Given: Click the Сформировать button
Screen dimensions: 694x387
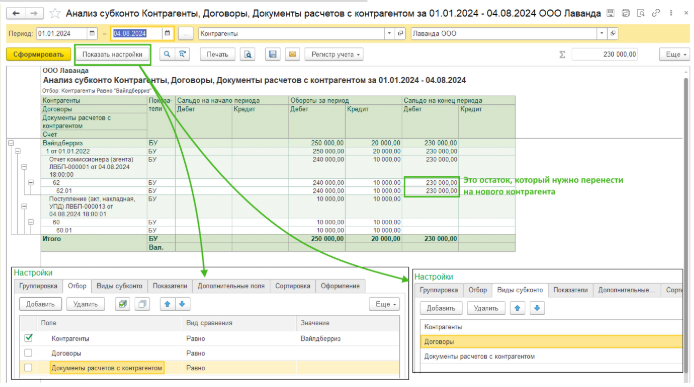Looking at the screenshot, I should pos(39,54).
